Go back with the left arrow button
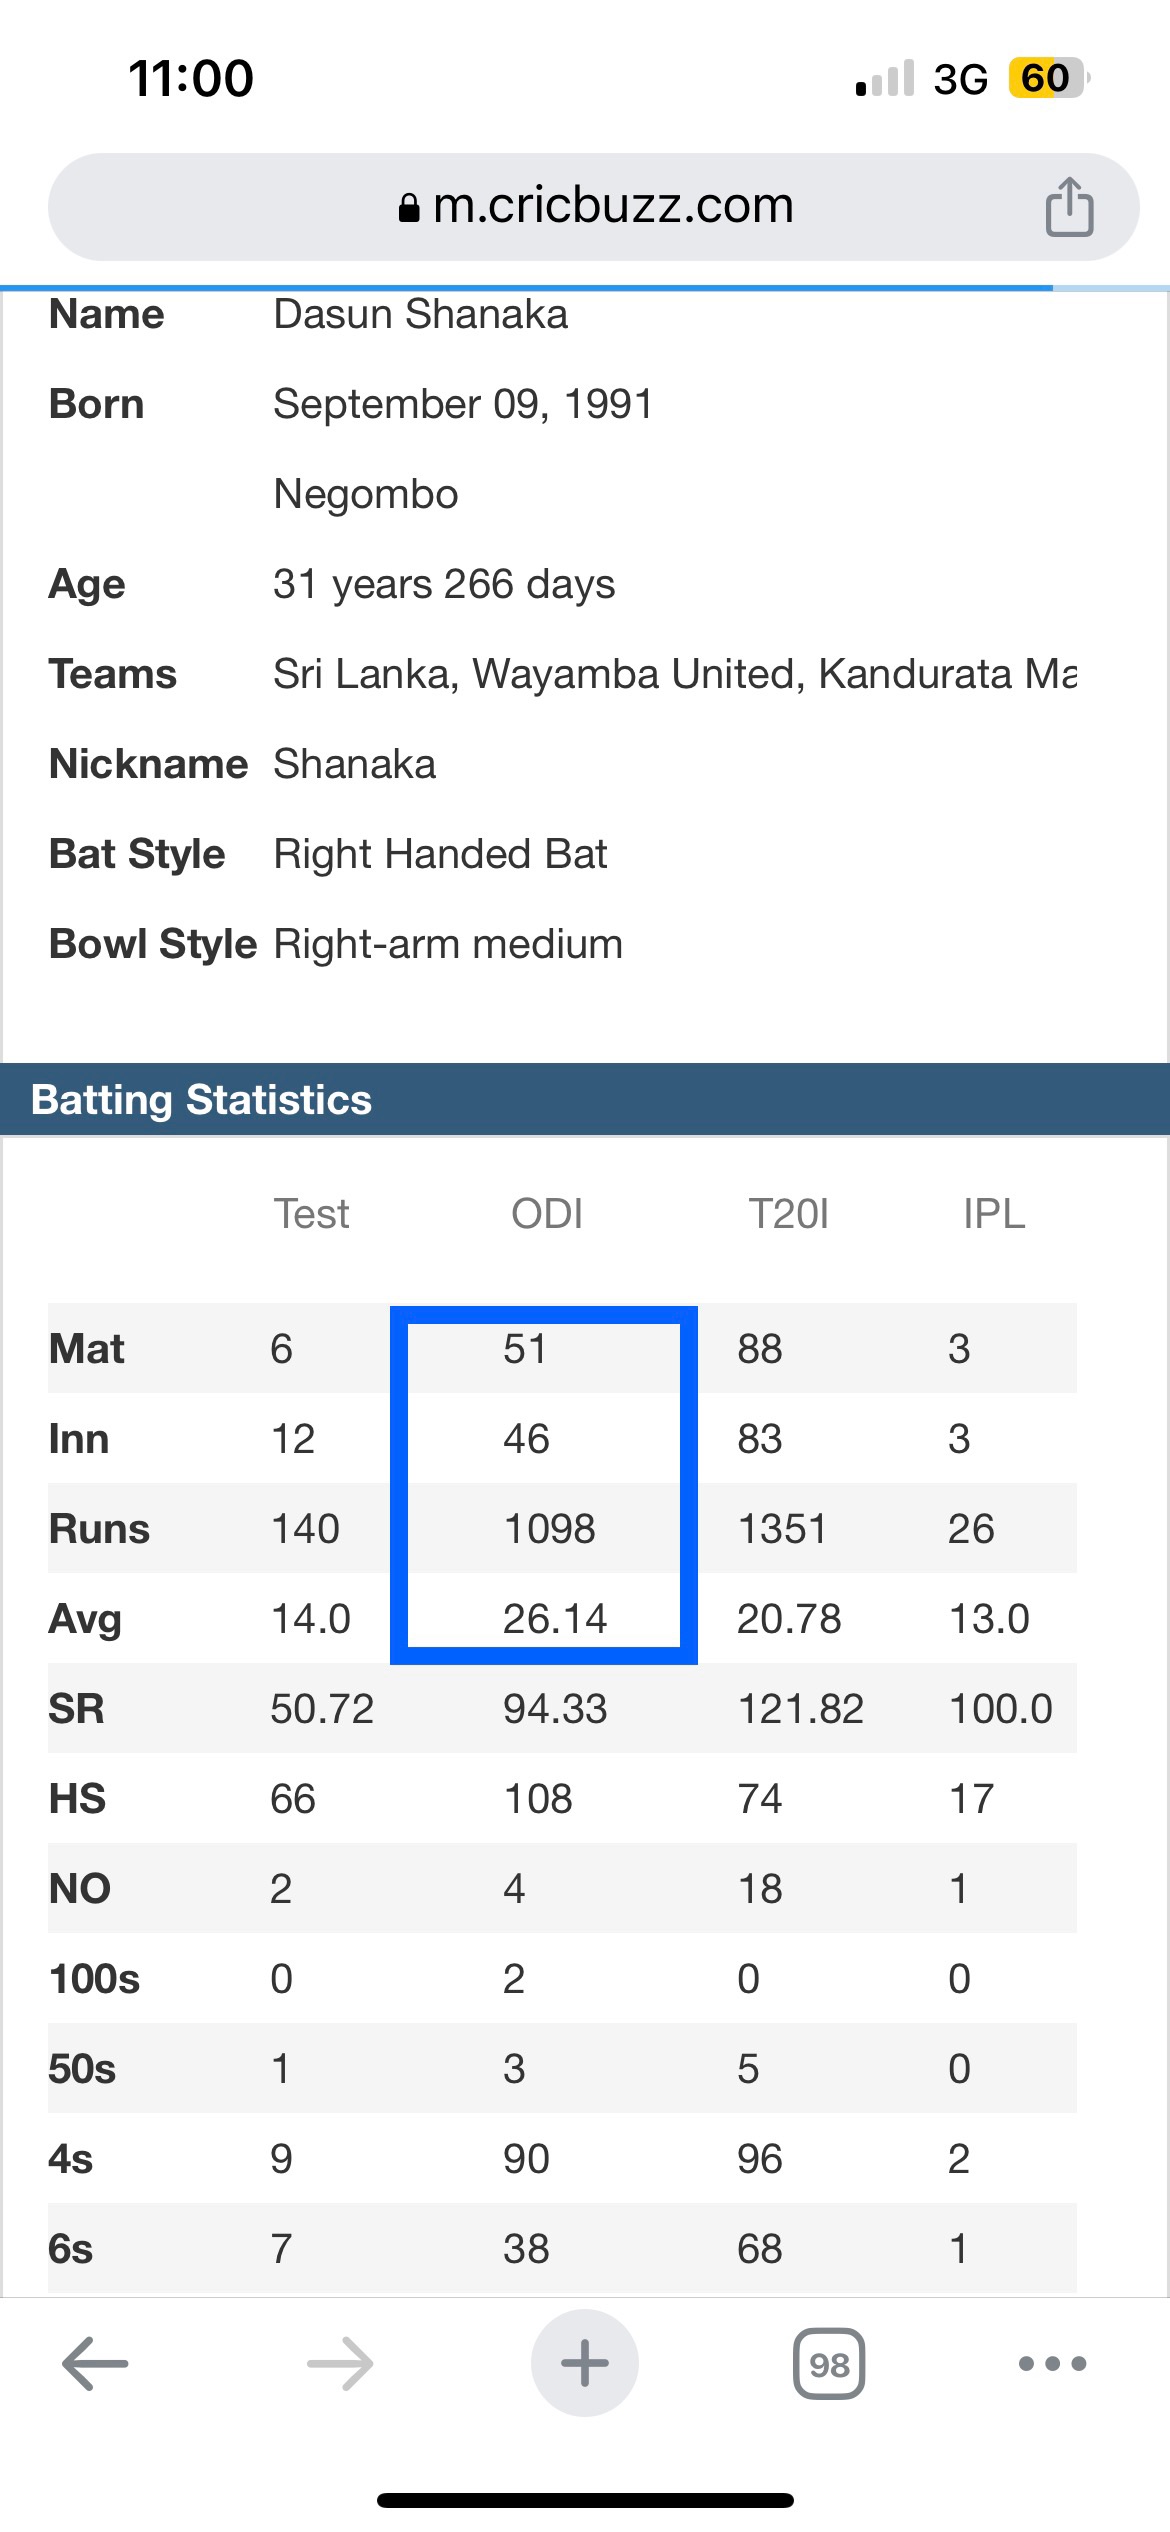The height and width of the screenshot is (2532, 1170). coord(95,2363)
